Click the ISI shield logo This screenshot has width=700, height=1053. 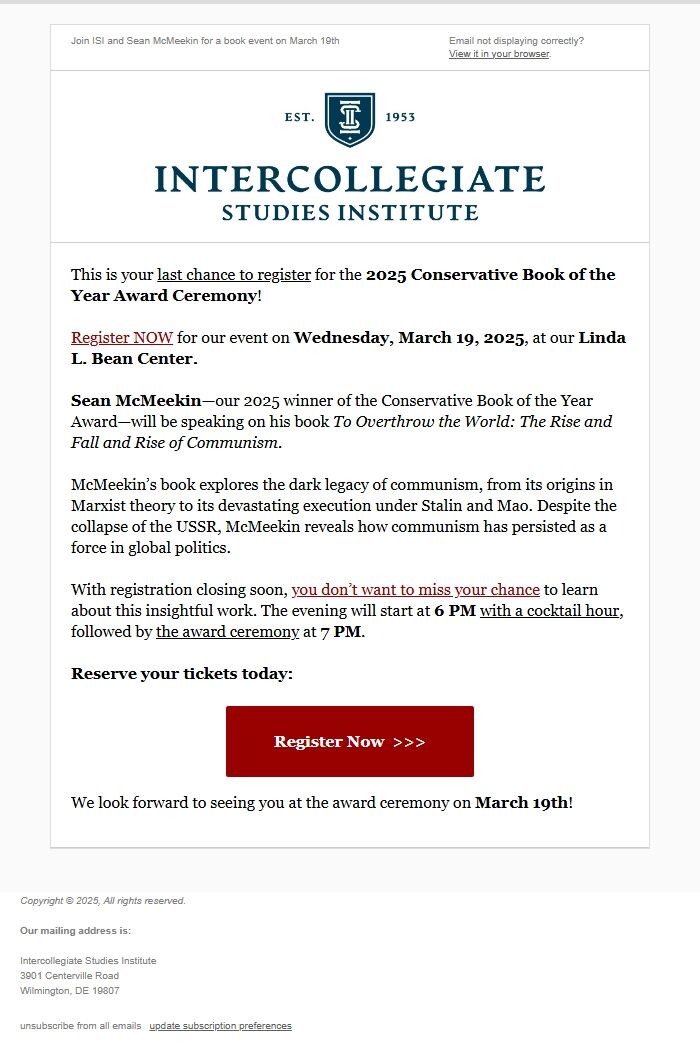click(x=349, y=116)
